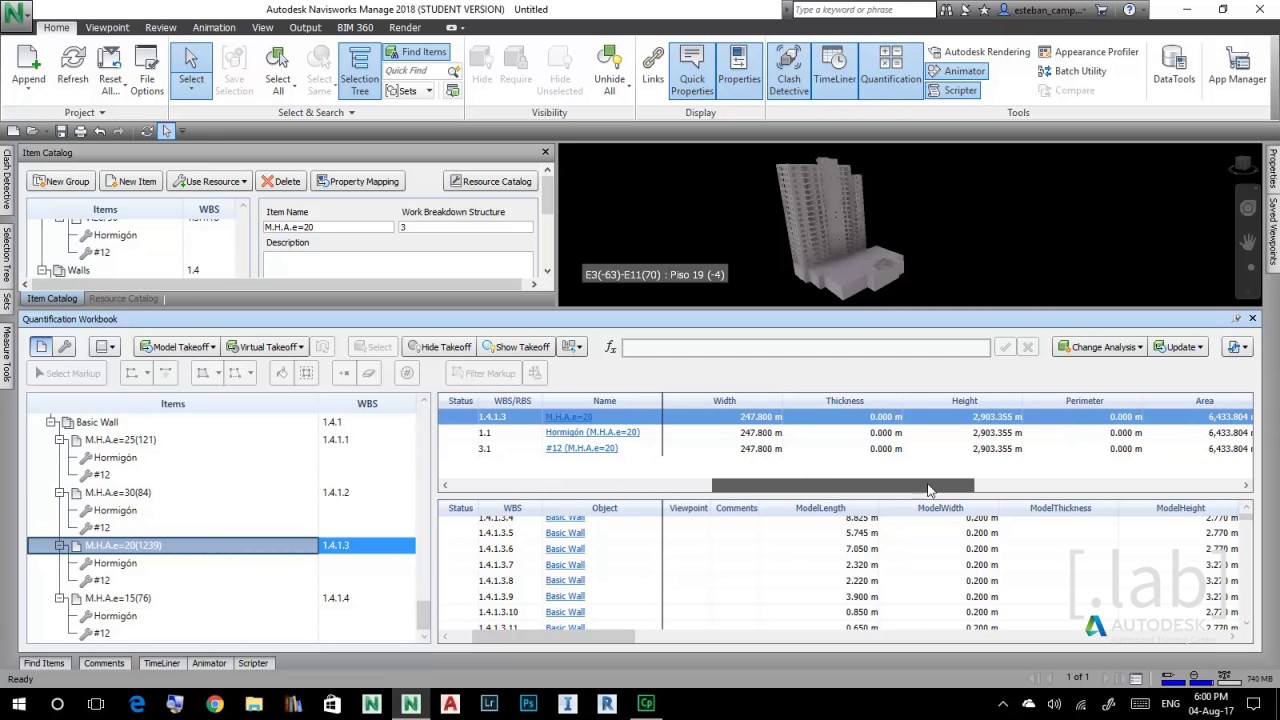Click the Items tree vertical scrollbar thumb
1280x720 pixels.
coord(424,615)
